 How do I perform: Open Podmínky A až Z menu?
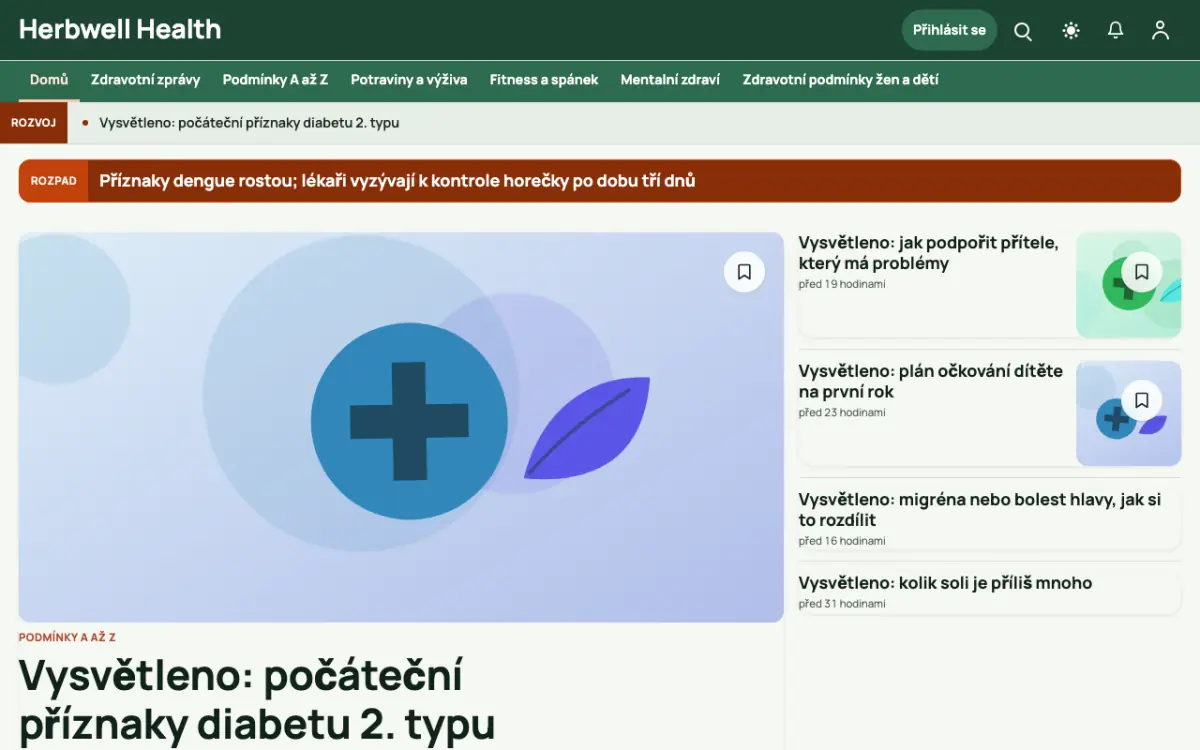275,80
